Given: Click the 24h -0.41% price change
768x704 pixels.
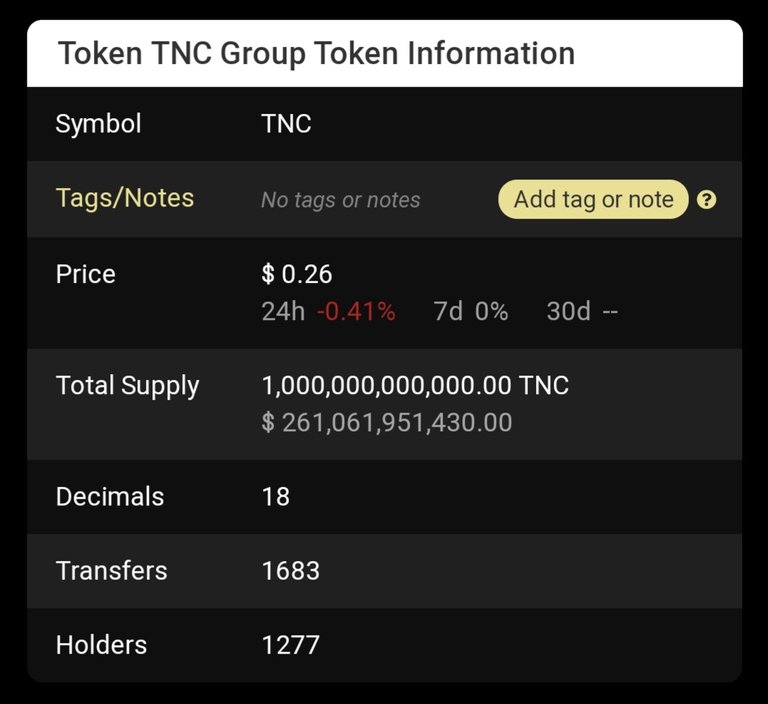Looking at the screenshot, I should pos(328,312).
